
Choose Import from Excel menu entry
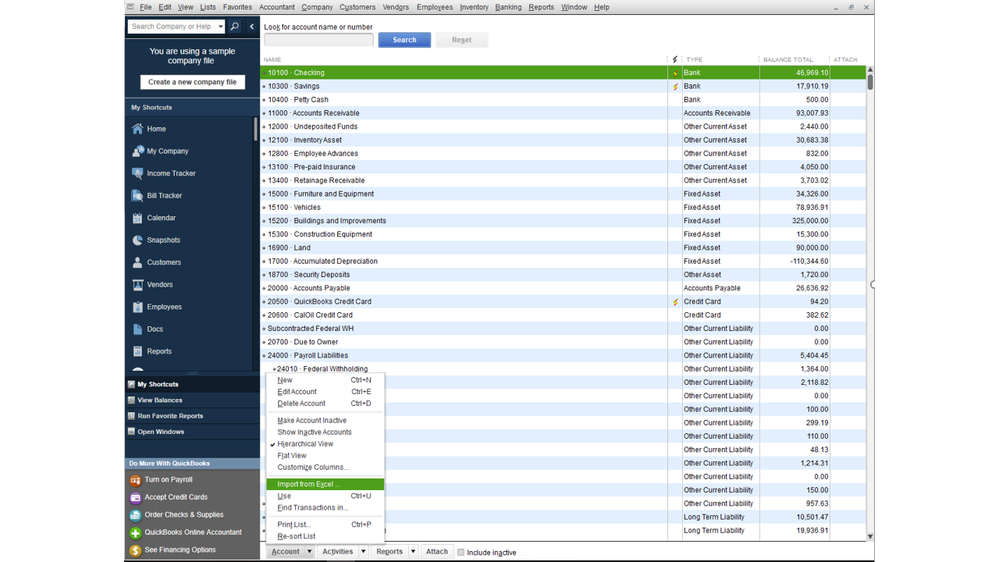click(x=325, y=484)
